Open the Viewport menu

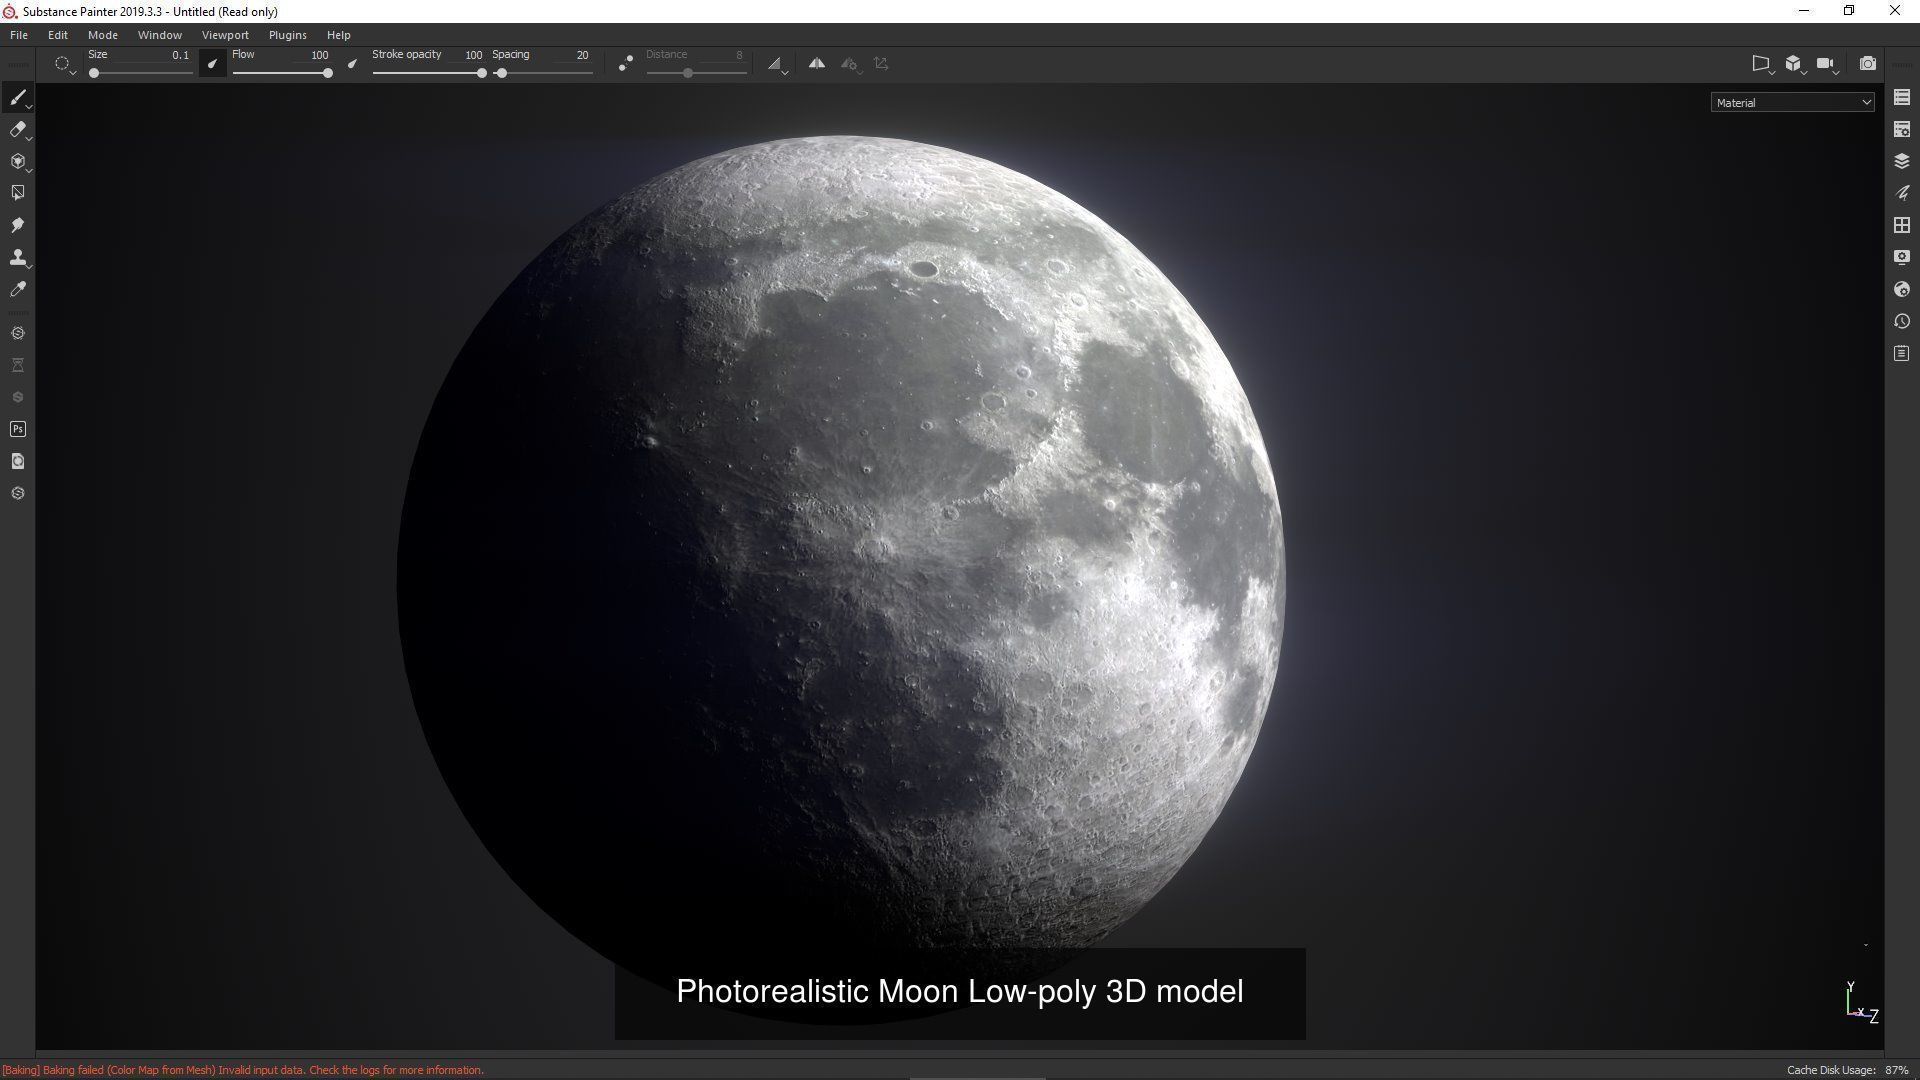225,35
